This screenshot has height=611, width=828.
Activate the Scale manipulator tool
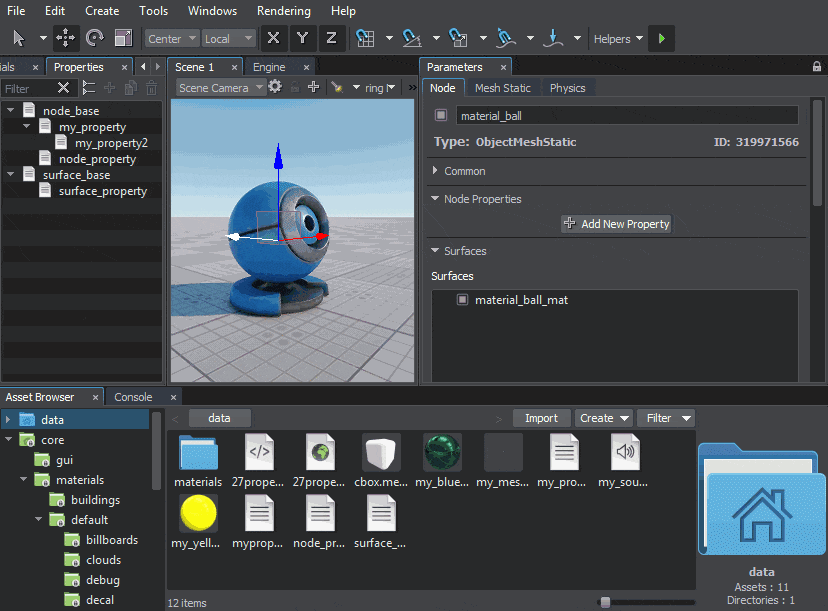pos(124,38)
